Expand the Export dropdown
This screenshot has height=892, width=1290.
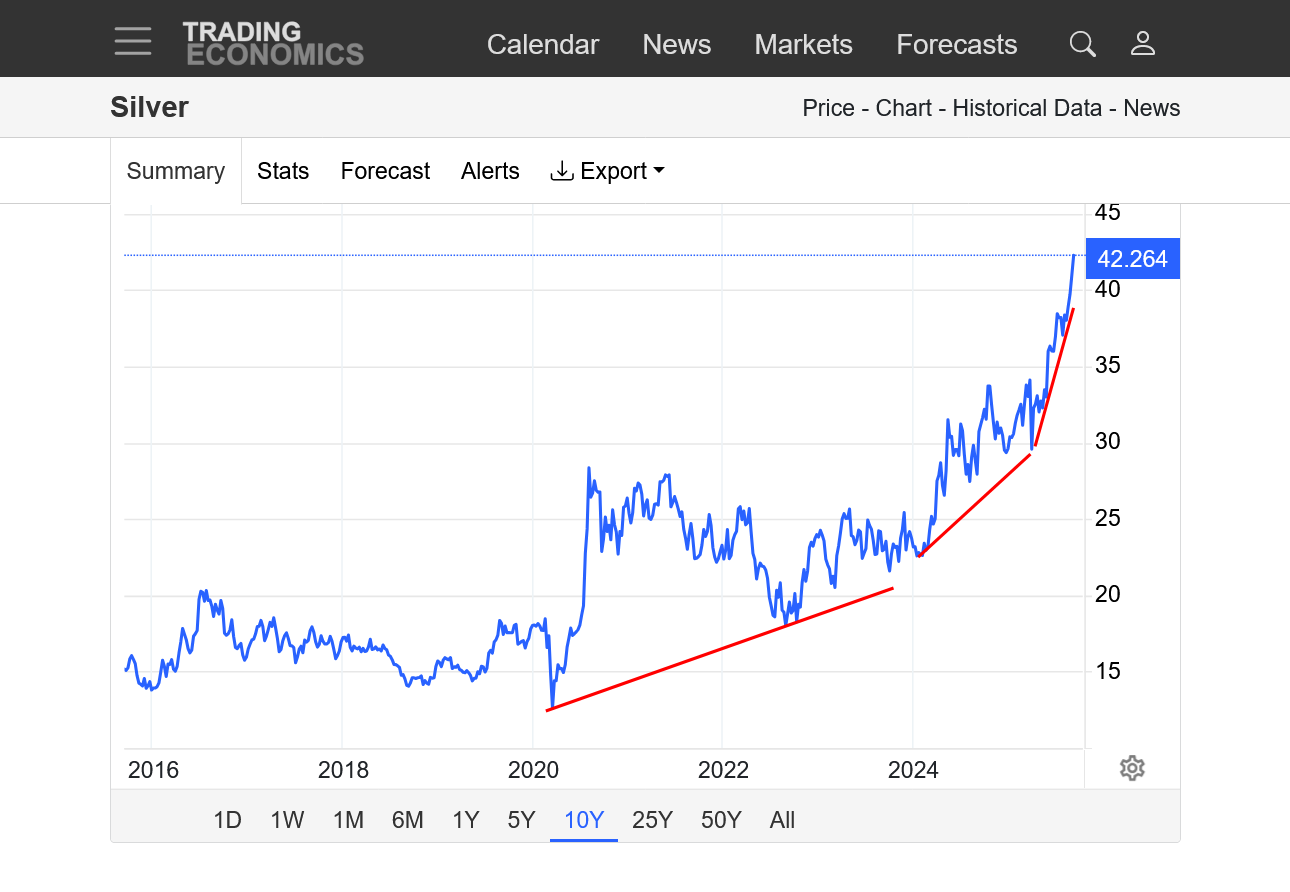(x=607, y=171)
